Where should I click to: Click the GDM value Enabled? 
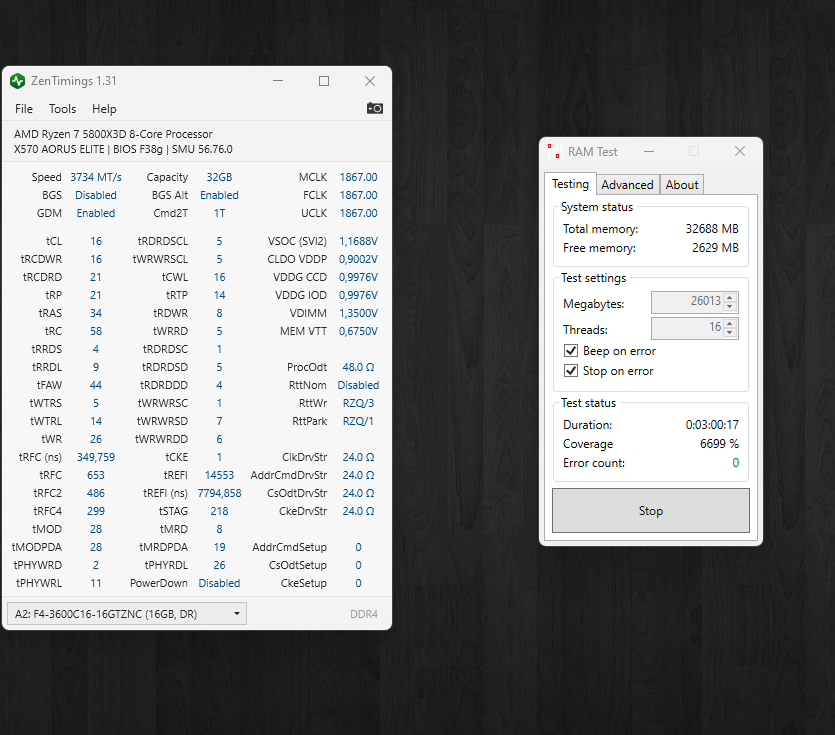coord(96,213)
